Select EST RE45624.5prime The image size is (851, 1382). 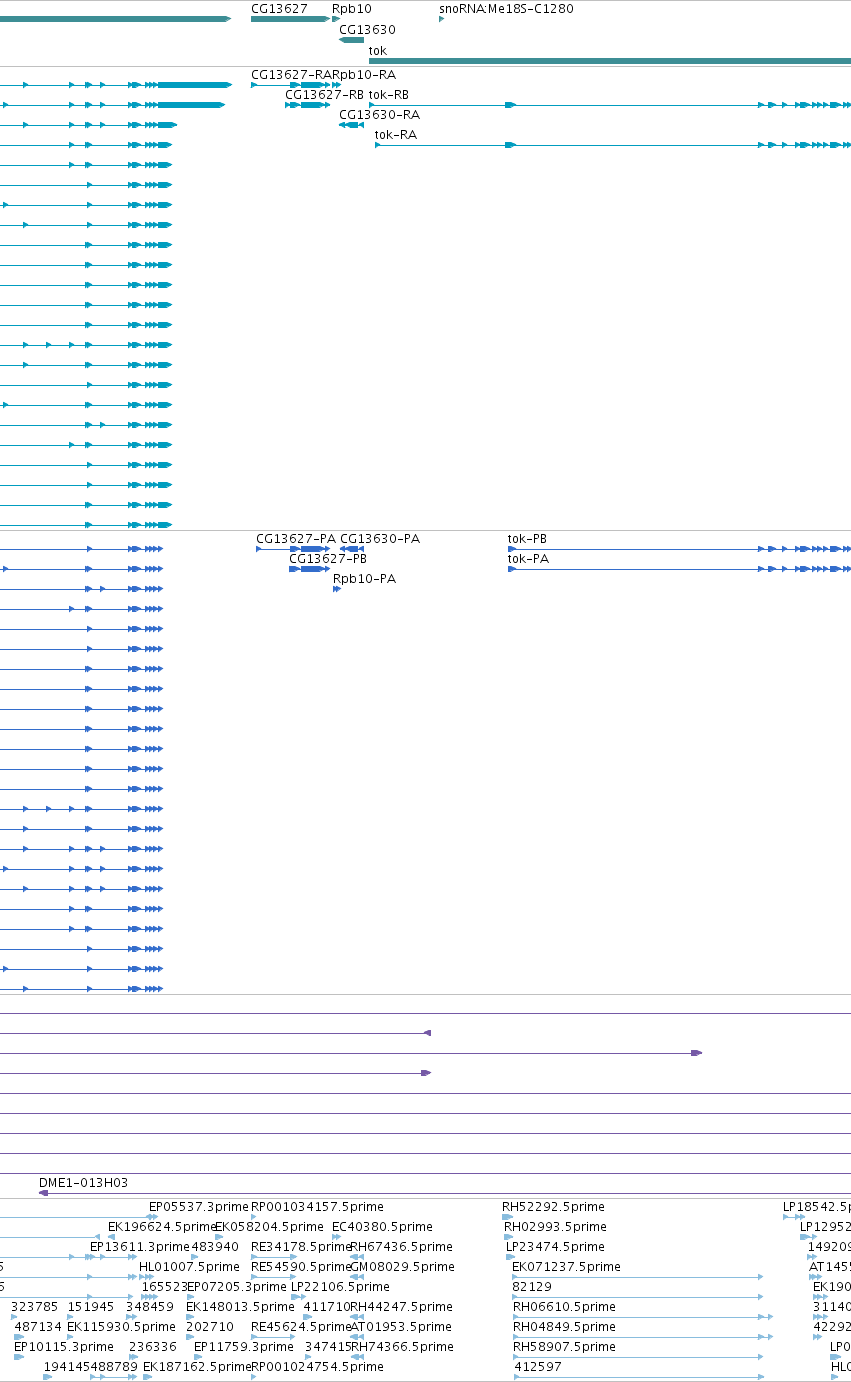click(301, 1326)
